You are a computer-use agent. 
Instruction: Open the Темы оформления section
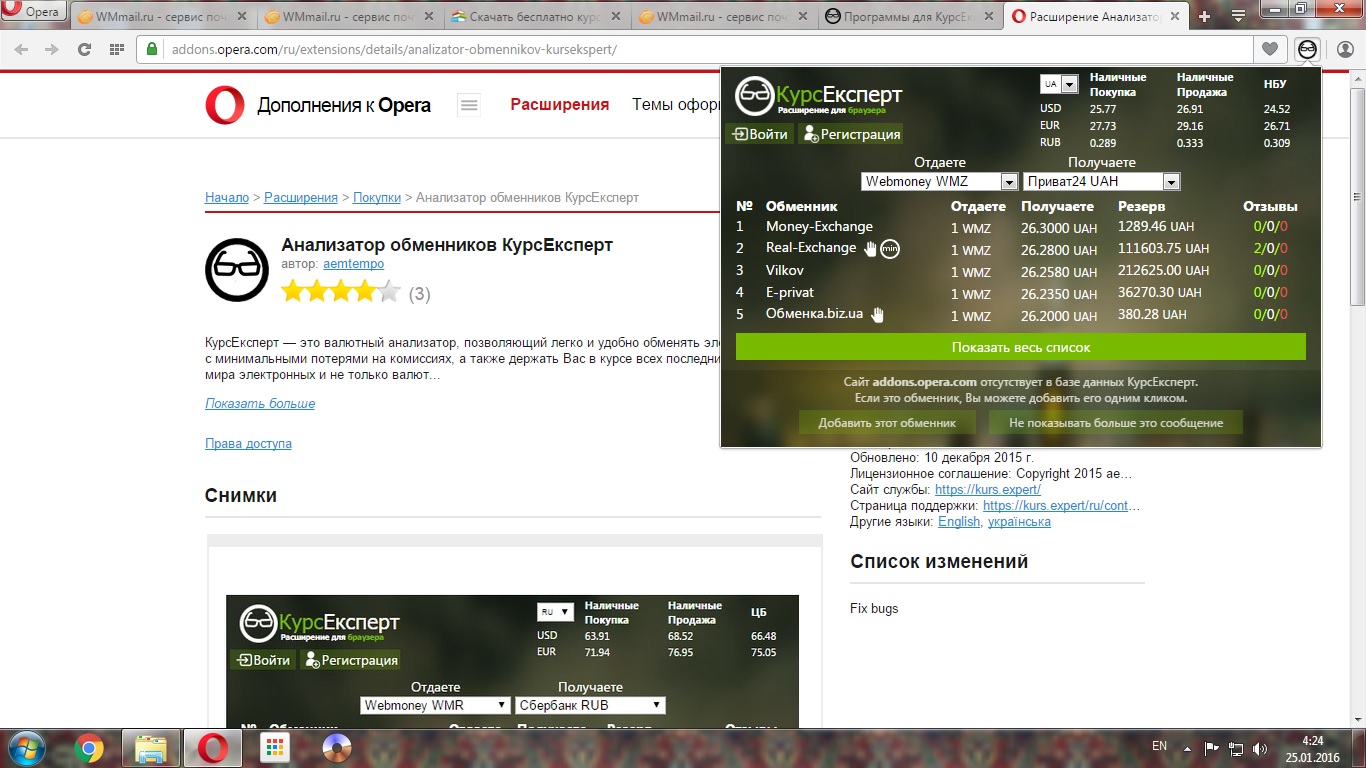(x=676, y=104)
